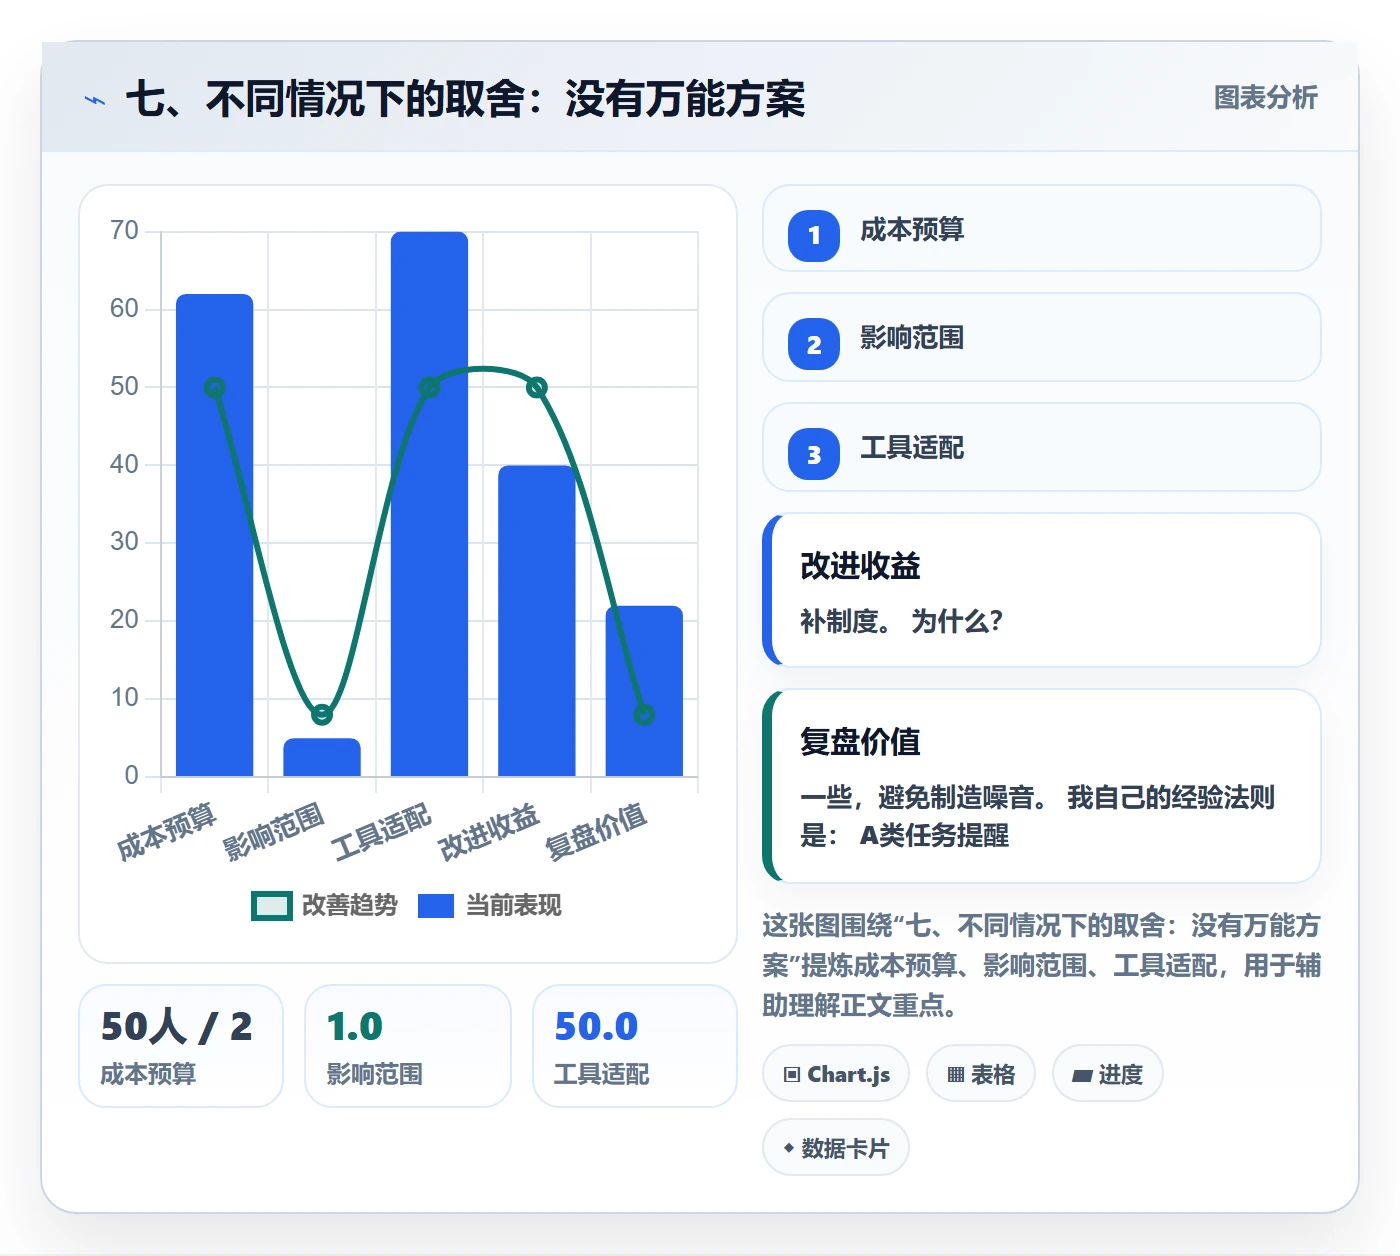Click the trend line point above 影响范围
Screen dimensions: 1400x1256
click(322, 714)
